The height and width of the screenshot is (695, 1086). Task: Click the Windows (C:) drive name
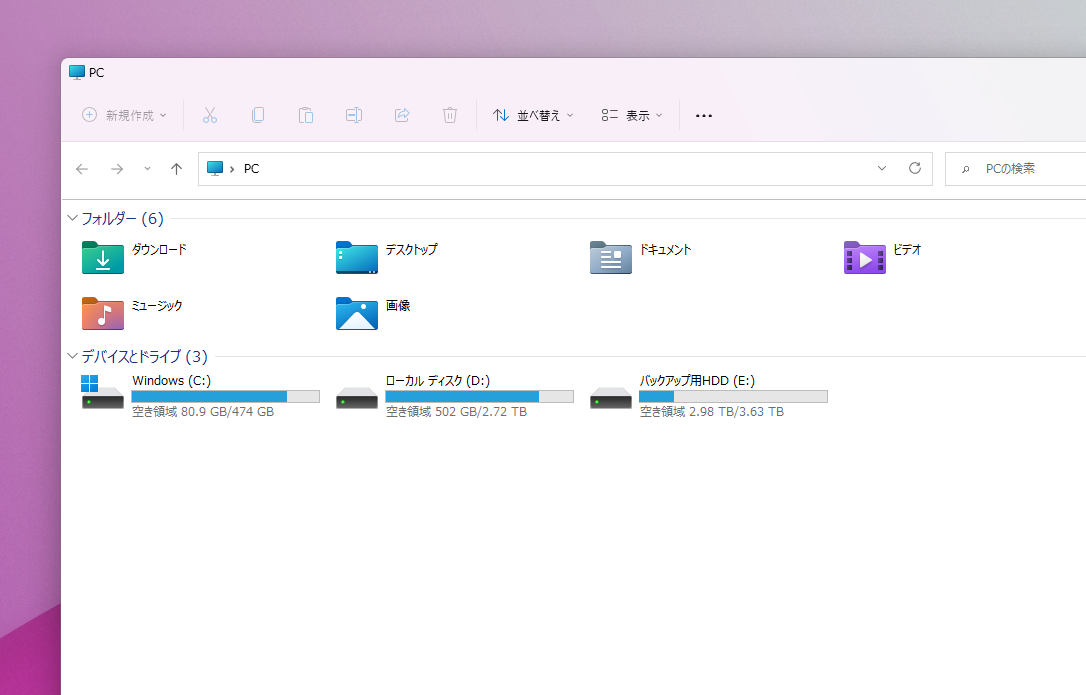[x=172, y=380]
